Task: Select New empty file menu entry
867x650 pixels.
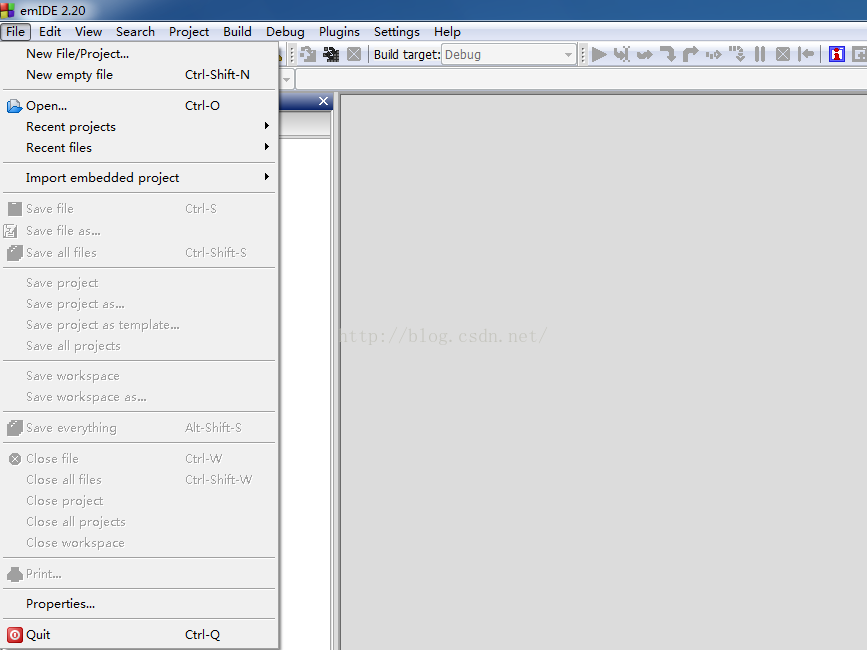Action: point(139,75)
